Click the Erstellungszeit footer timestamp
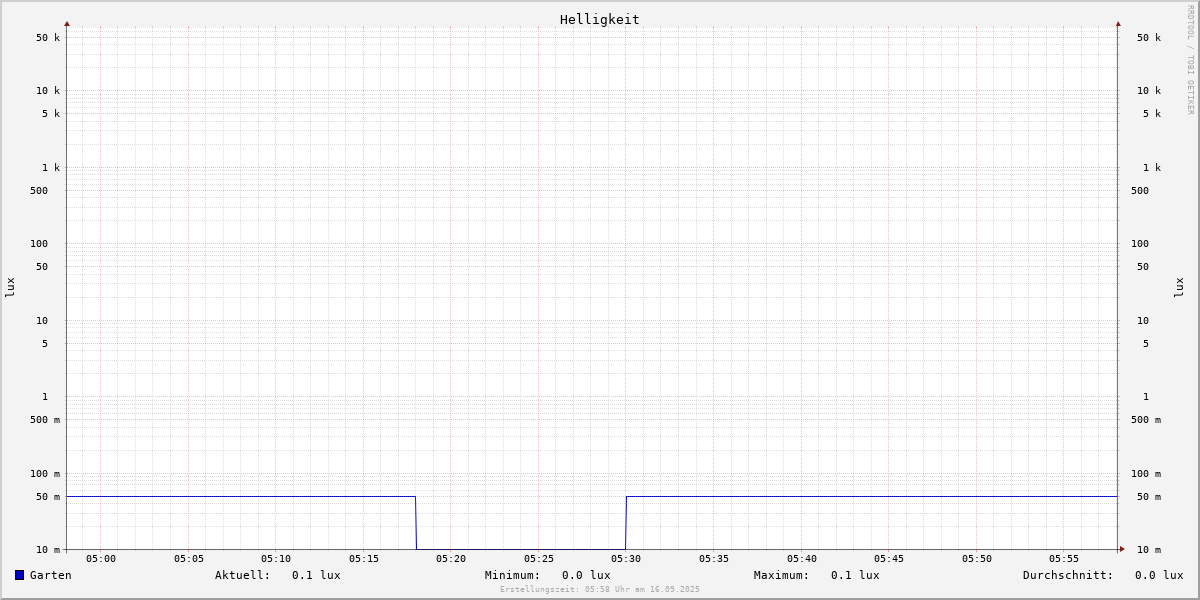 pos(600,590)
